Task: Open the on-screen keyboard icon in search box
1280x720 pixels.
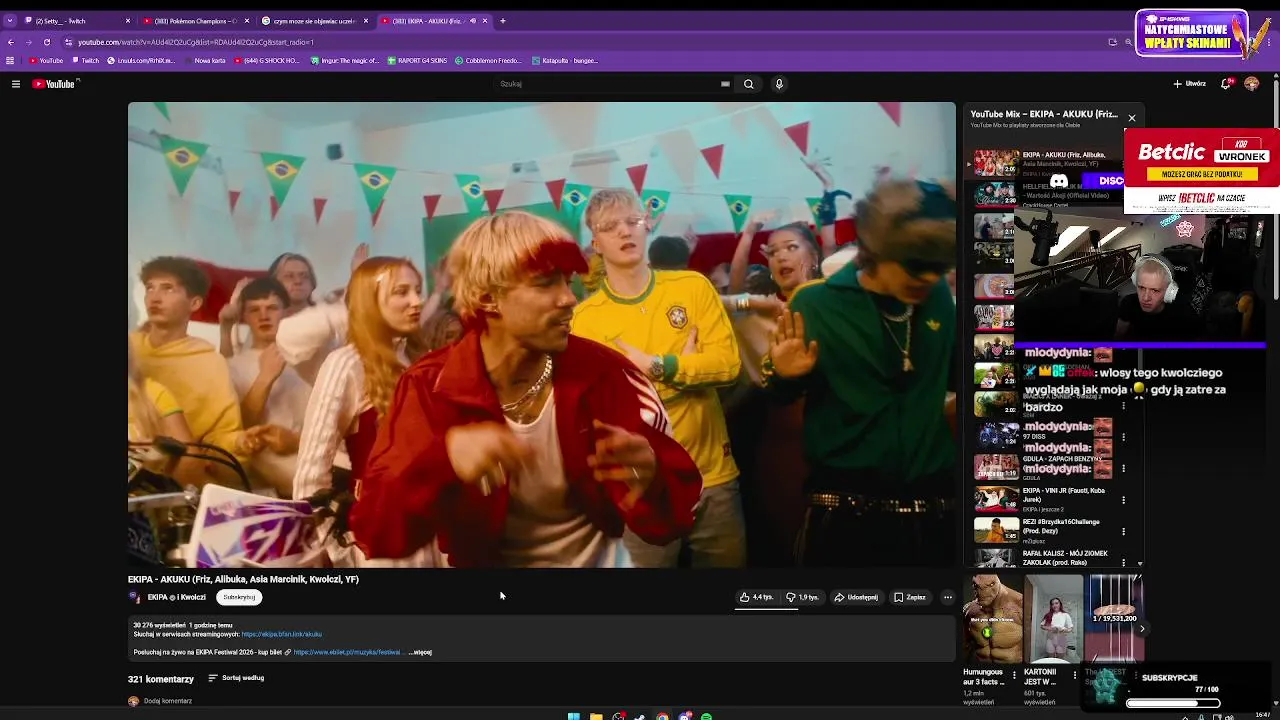Action: click(725, 84)
